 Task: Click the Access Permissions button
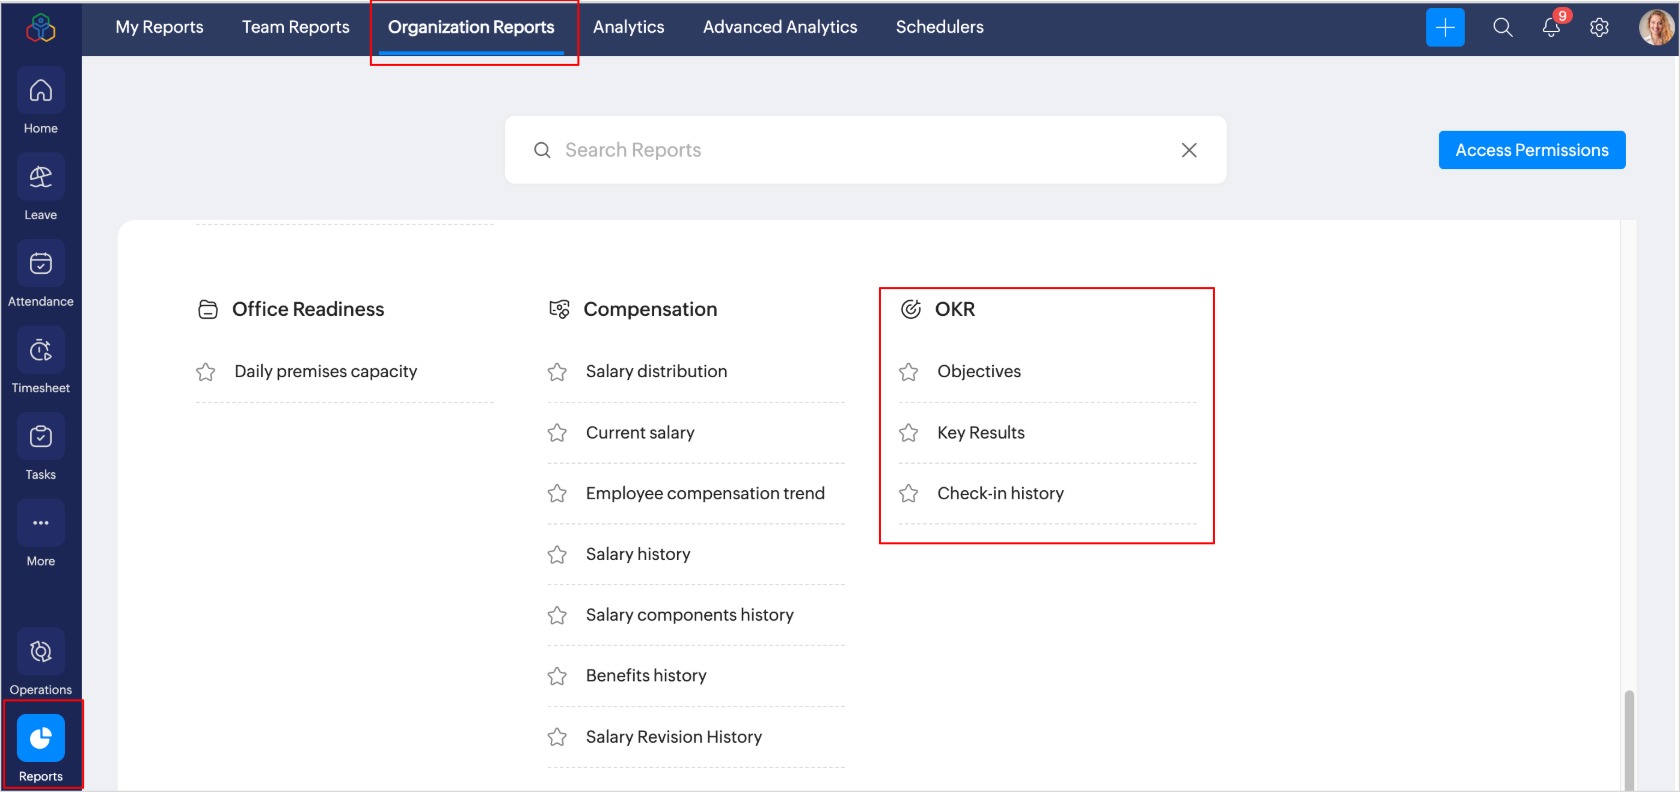tap(1531, 150)
